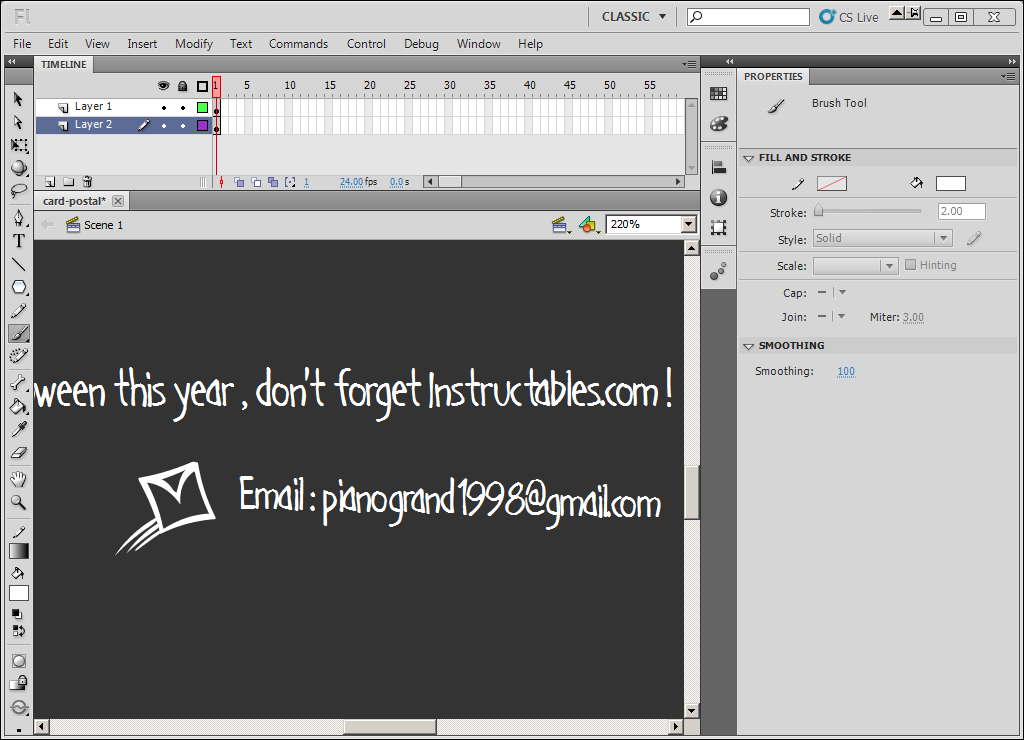
Task: Open the Swatches panel icon
Action: (718, 94)
